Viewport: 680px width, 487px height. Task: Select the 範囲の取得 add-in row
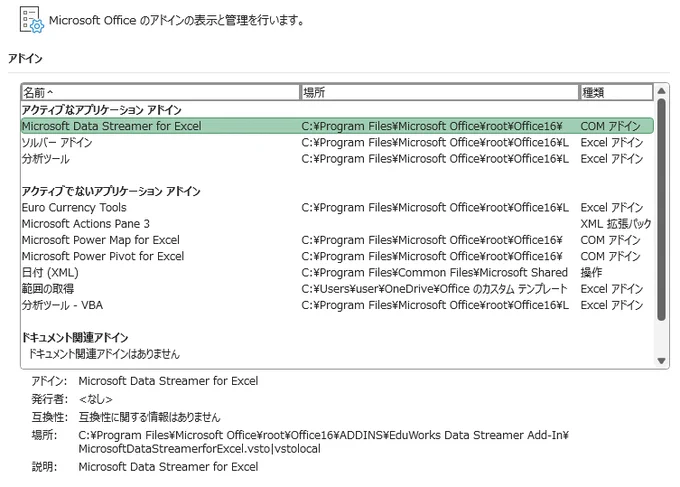[337, 289]
